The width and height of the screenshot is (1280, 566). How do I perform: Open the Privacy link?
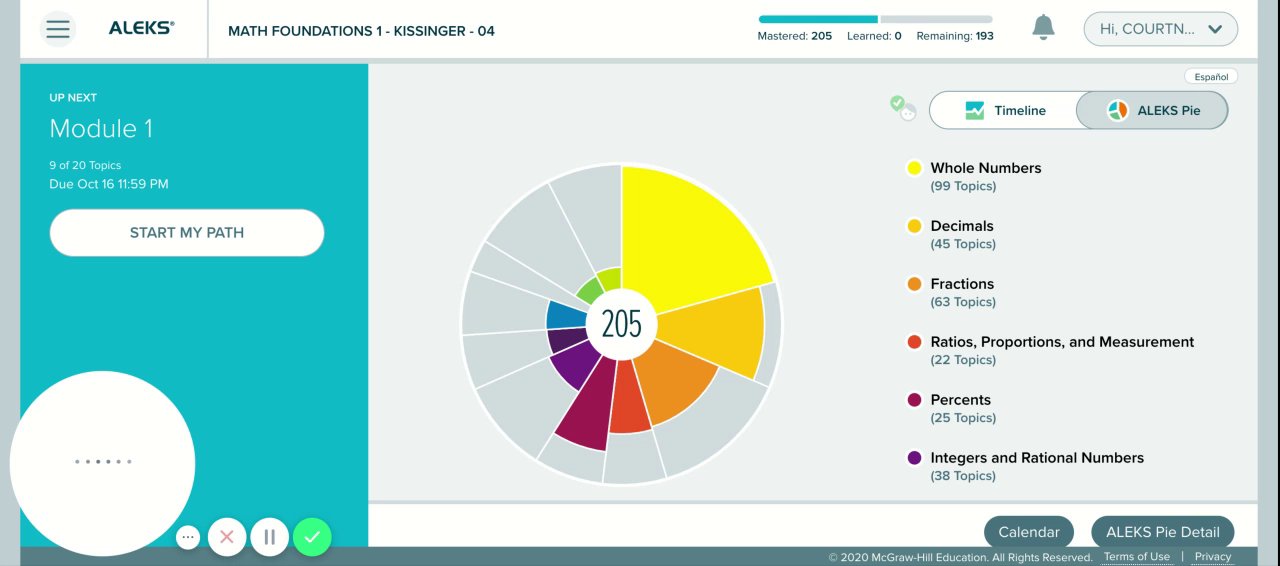click(1213, 557)
